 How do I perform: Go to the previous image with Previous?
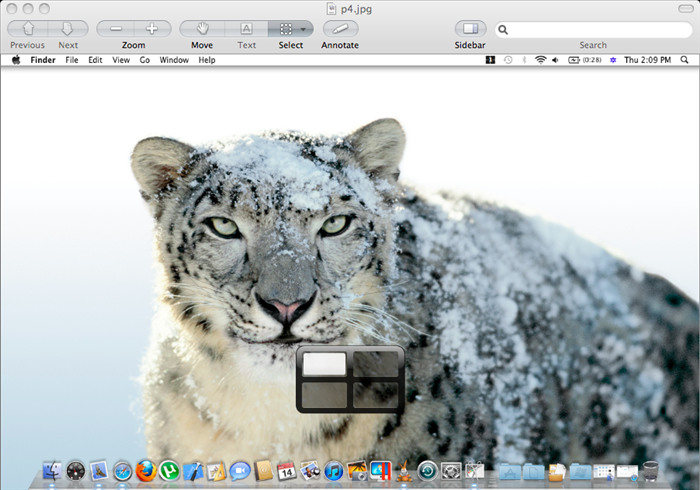(28, 29)
